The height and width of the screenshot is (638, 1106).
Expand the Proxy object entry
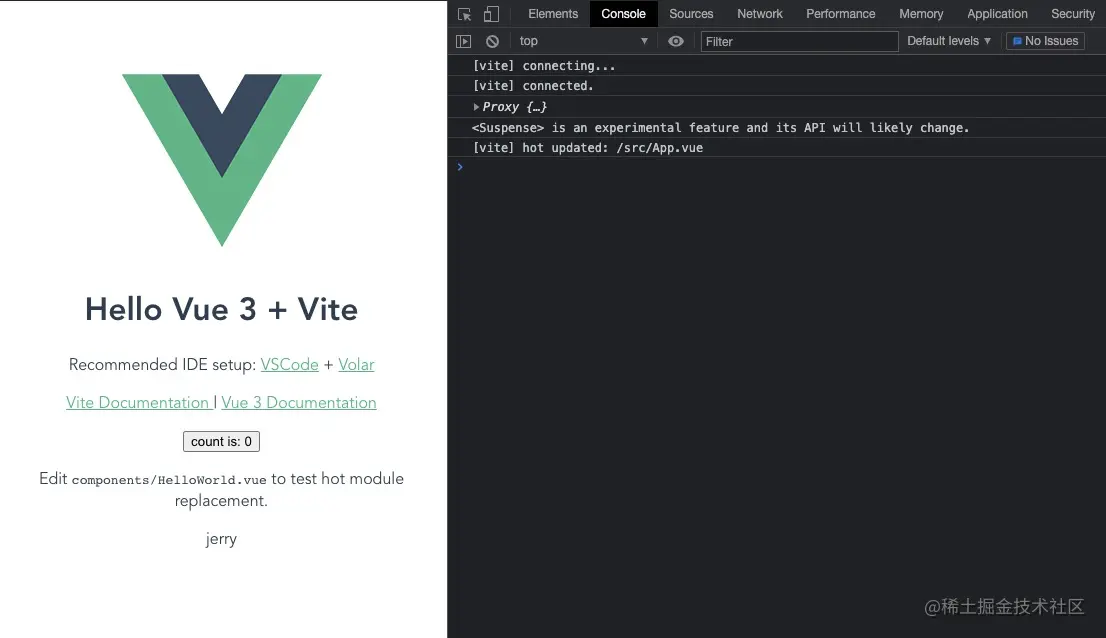pos(476,107)
